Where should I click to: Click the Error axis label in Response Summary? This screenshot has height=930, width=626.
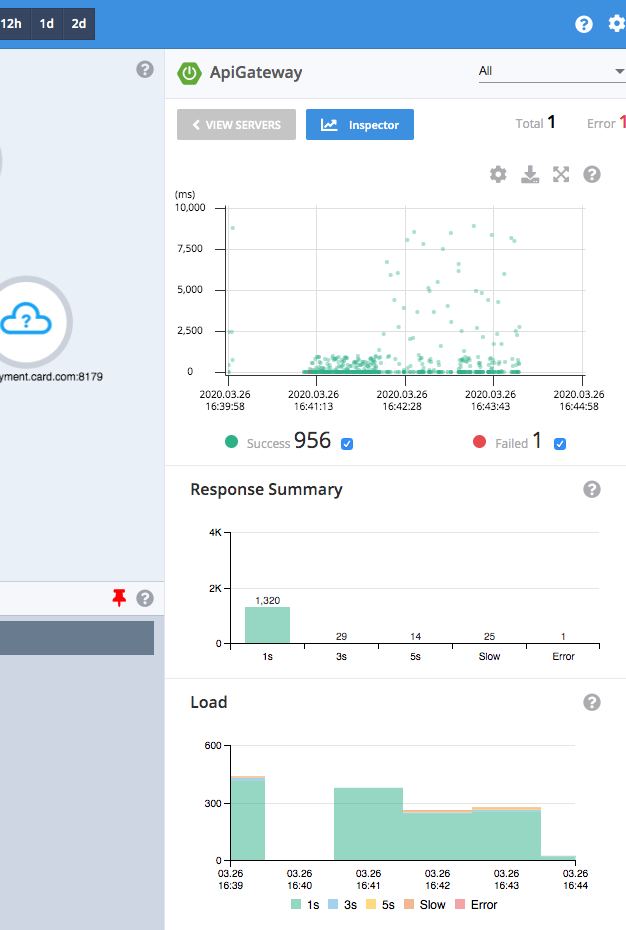click(x=563, y=656)
